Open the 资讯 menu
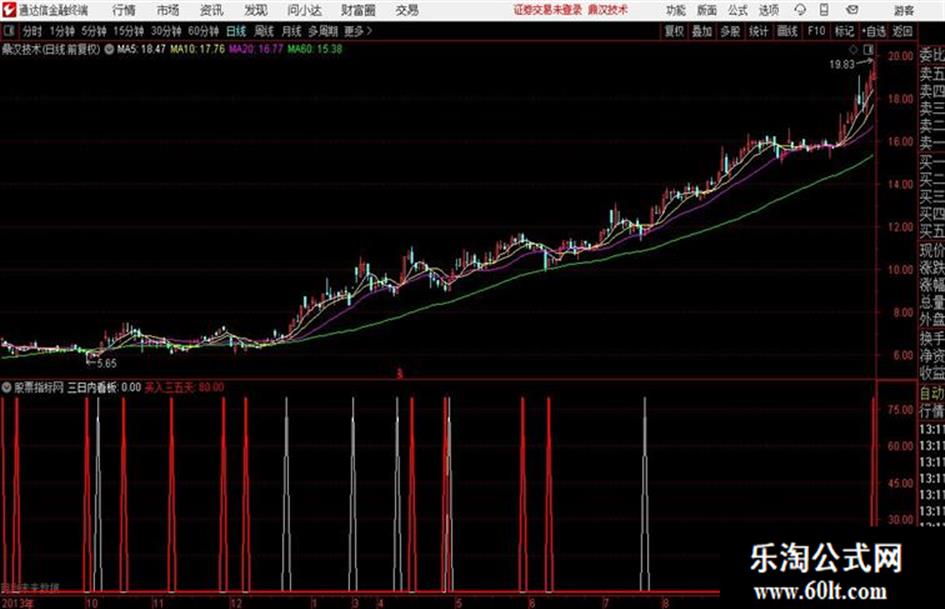The height and width of the screenshot is (609, 945). [211, 10]
